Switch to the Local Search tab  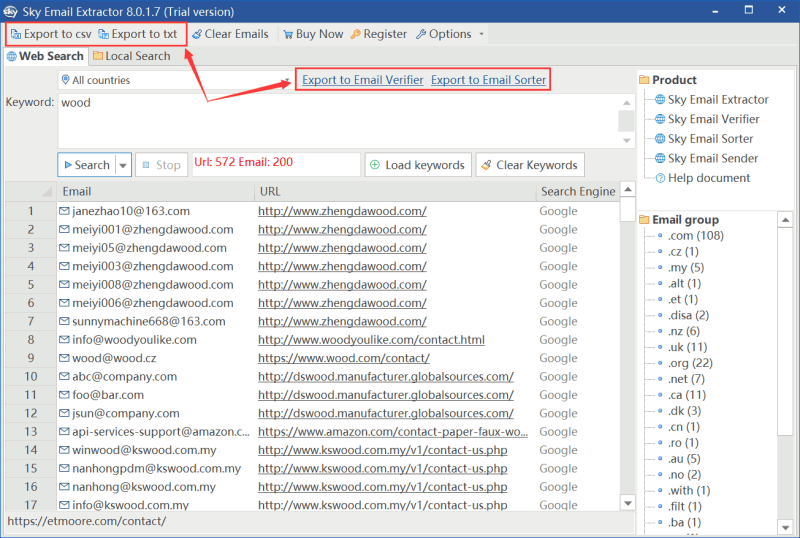pyautogui.click(x=132, y=56)
